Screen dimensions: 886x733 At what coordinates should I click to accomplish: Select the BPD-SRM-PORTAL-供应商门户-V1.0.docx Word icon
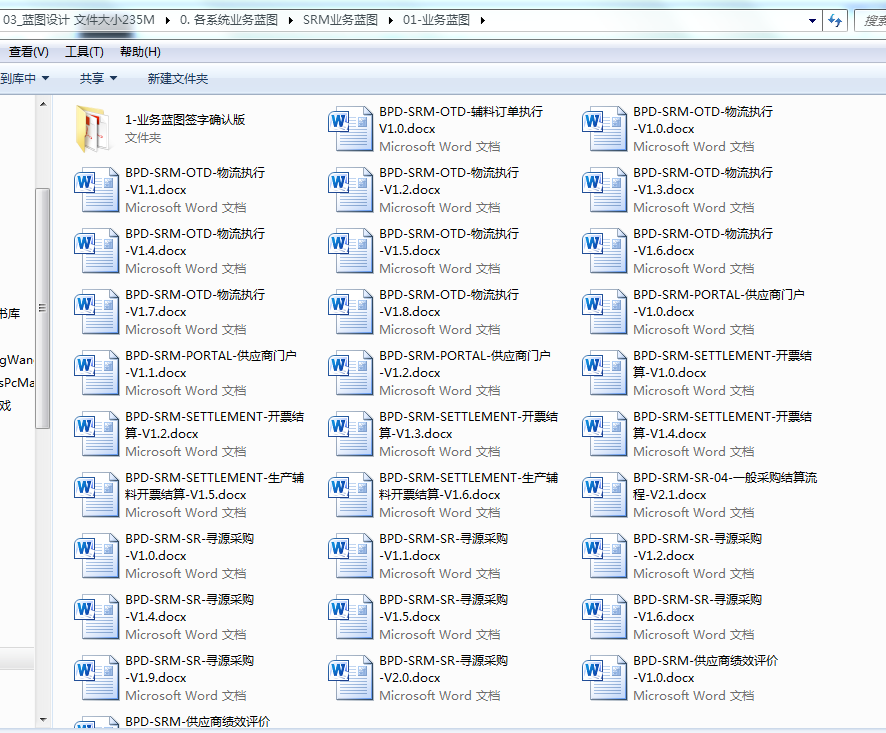click(x=605, y=311)
